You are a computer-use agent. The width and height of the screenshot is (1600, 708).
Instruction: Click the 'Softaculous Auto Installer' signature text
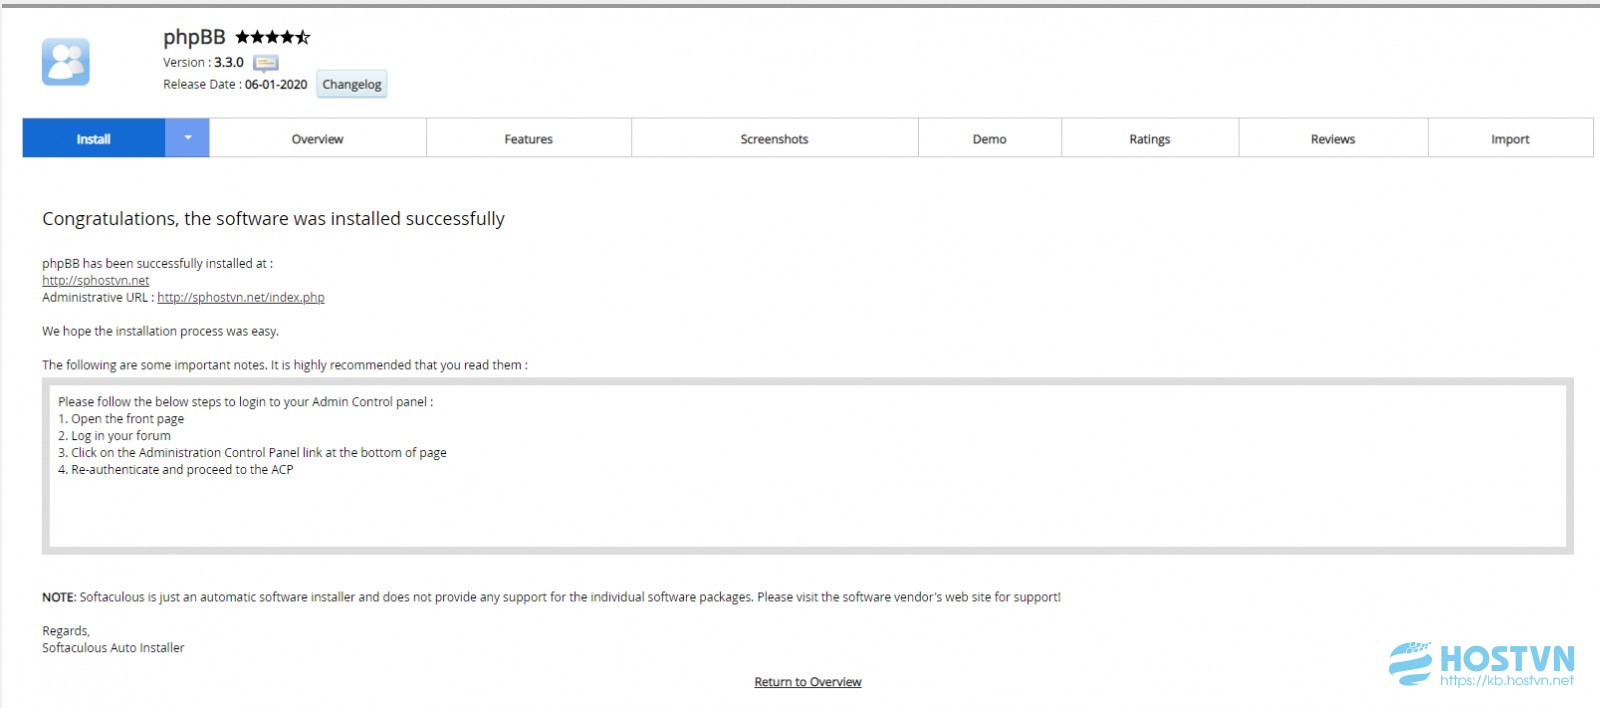point(113,648)
